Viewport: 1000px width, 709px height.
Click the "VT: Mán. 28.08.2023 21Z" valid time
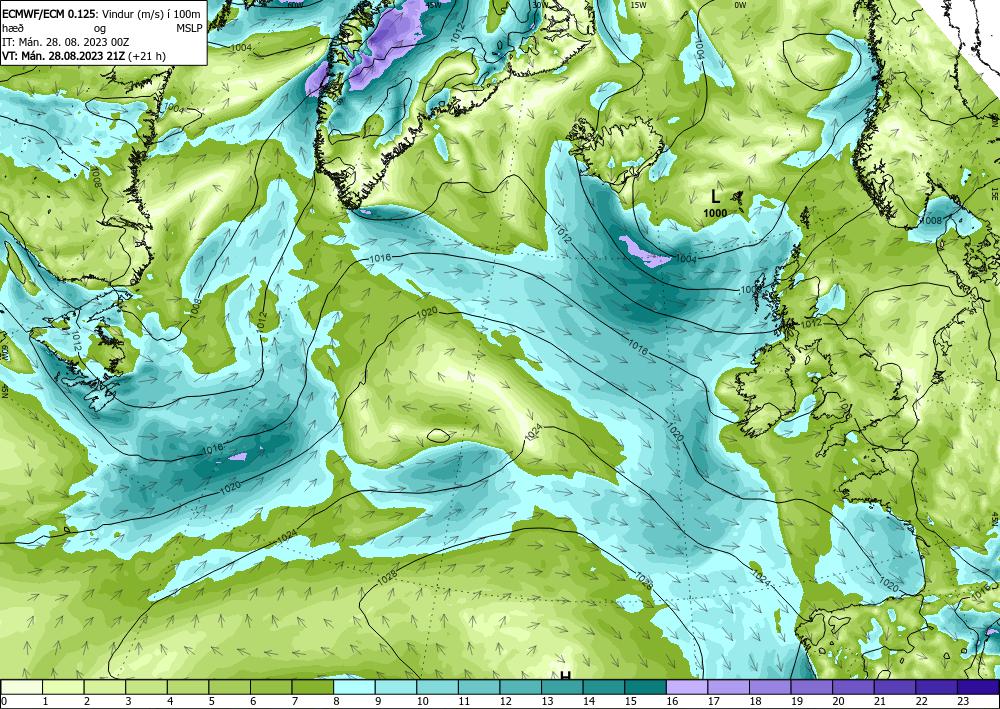[x=64, y=56]
